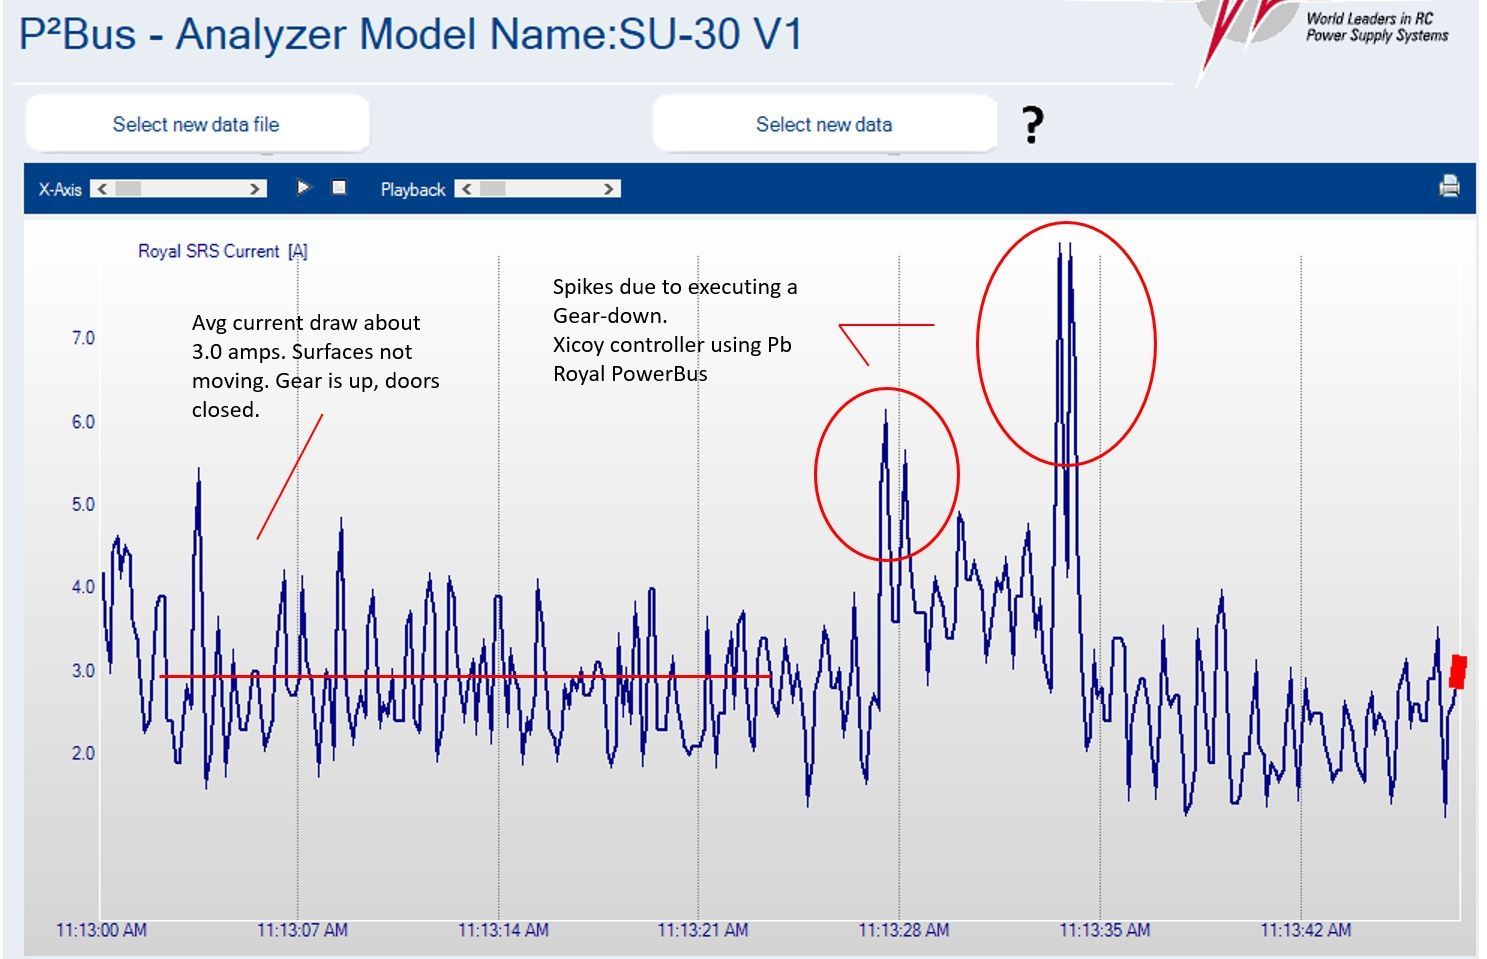This screenshot has width=1487, height=959.
Task: Click the X-Axis scrollbar thumb
Action: (129, 189)
